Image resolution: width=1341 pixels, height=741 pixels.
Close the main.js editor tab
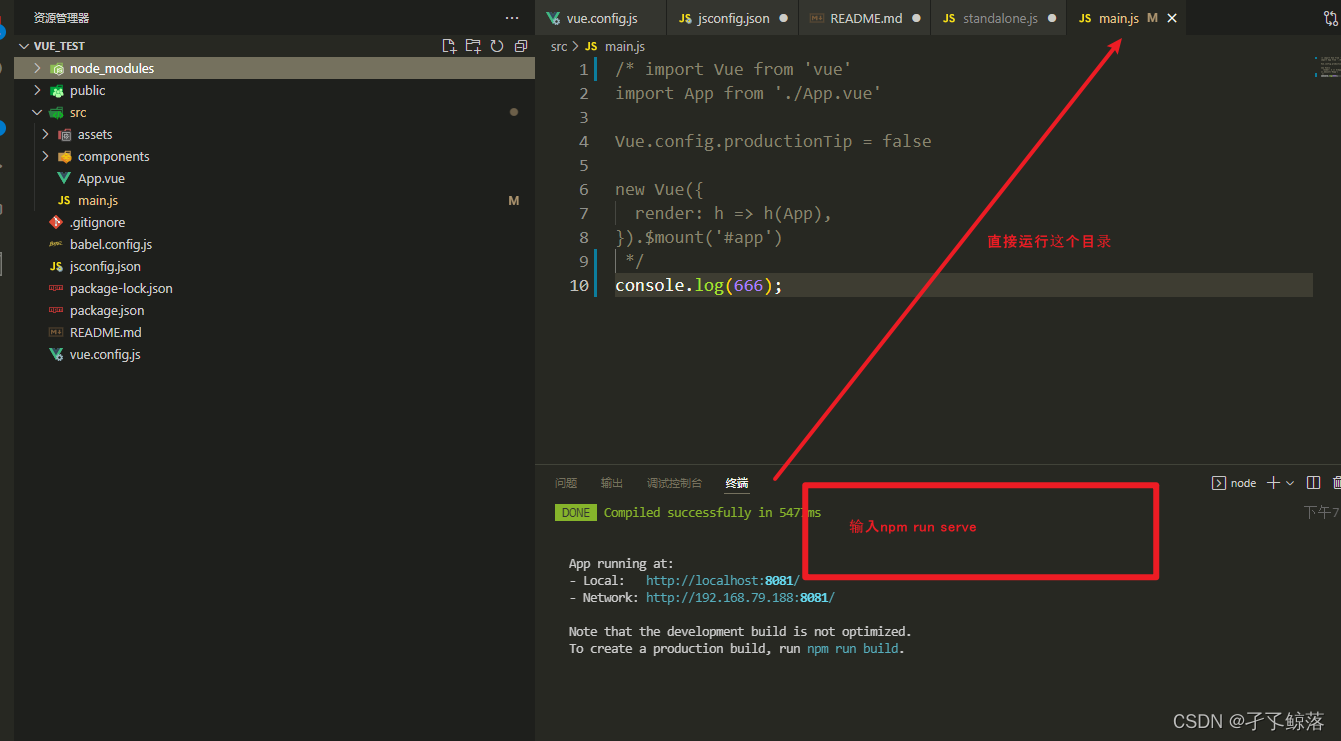(x=1172, y=18)
